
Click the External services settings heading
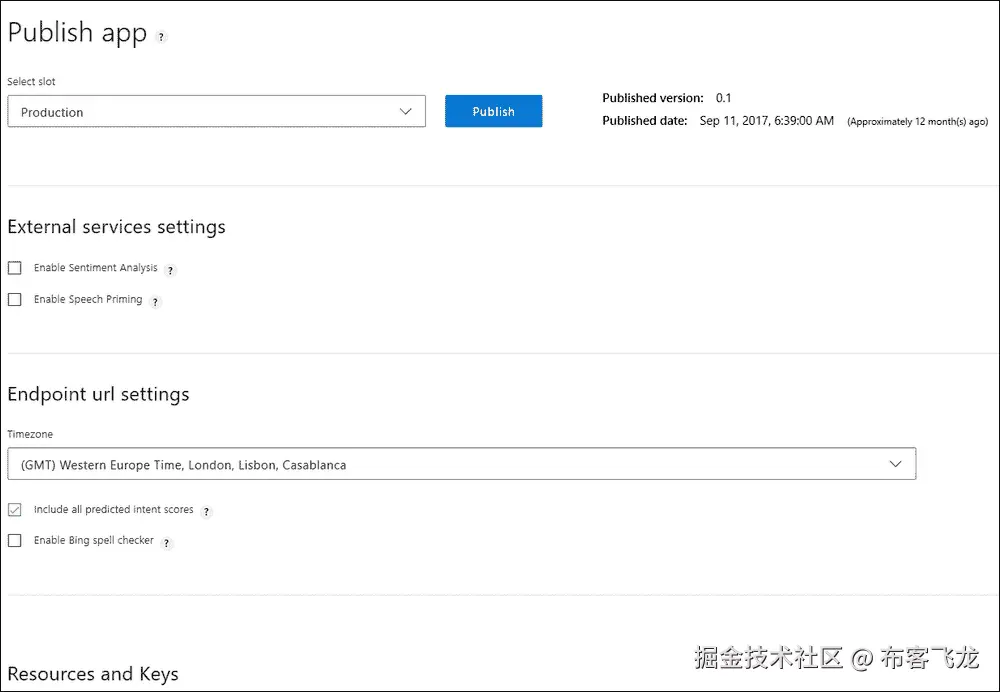116,227
